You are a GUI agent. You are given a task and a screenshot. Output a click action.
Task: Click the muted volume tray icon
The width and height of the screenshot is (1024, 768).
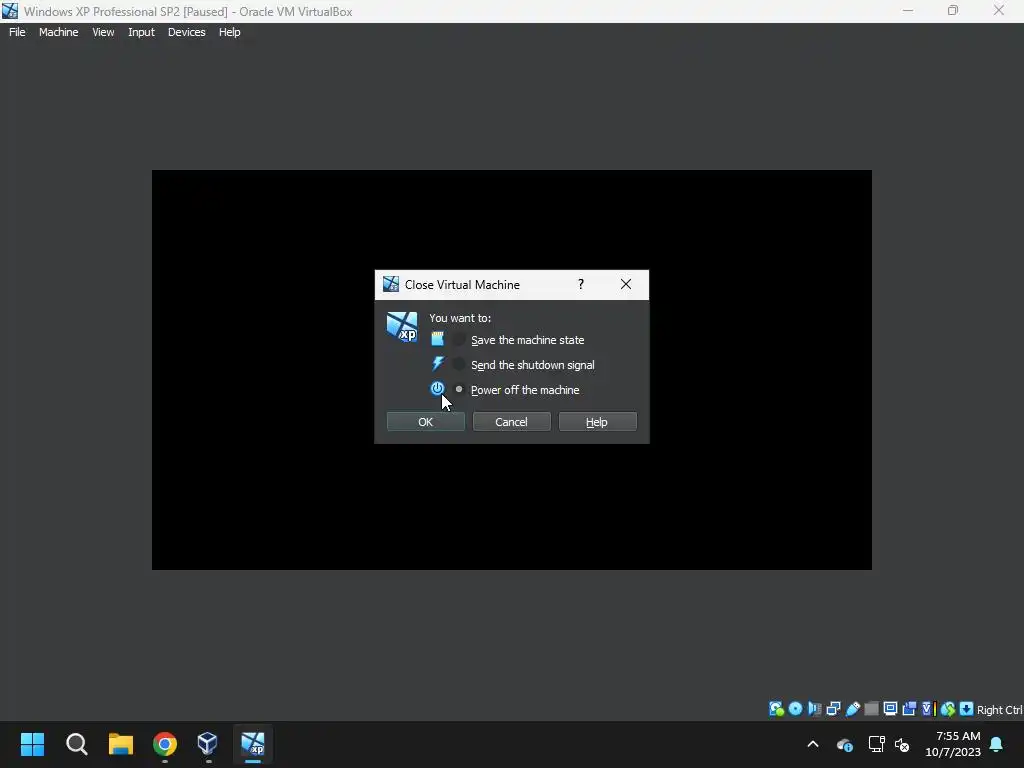pyautogui.click(x=902, y=744)
